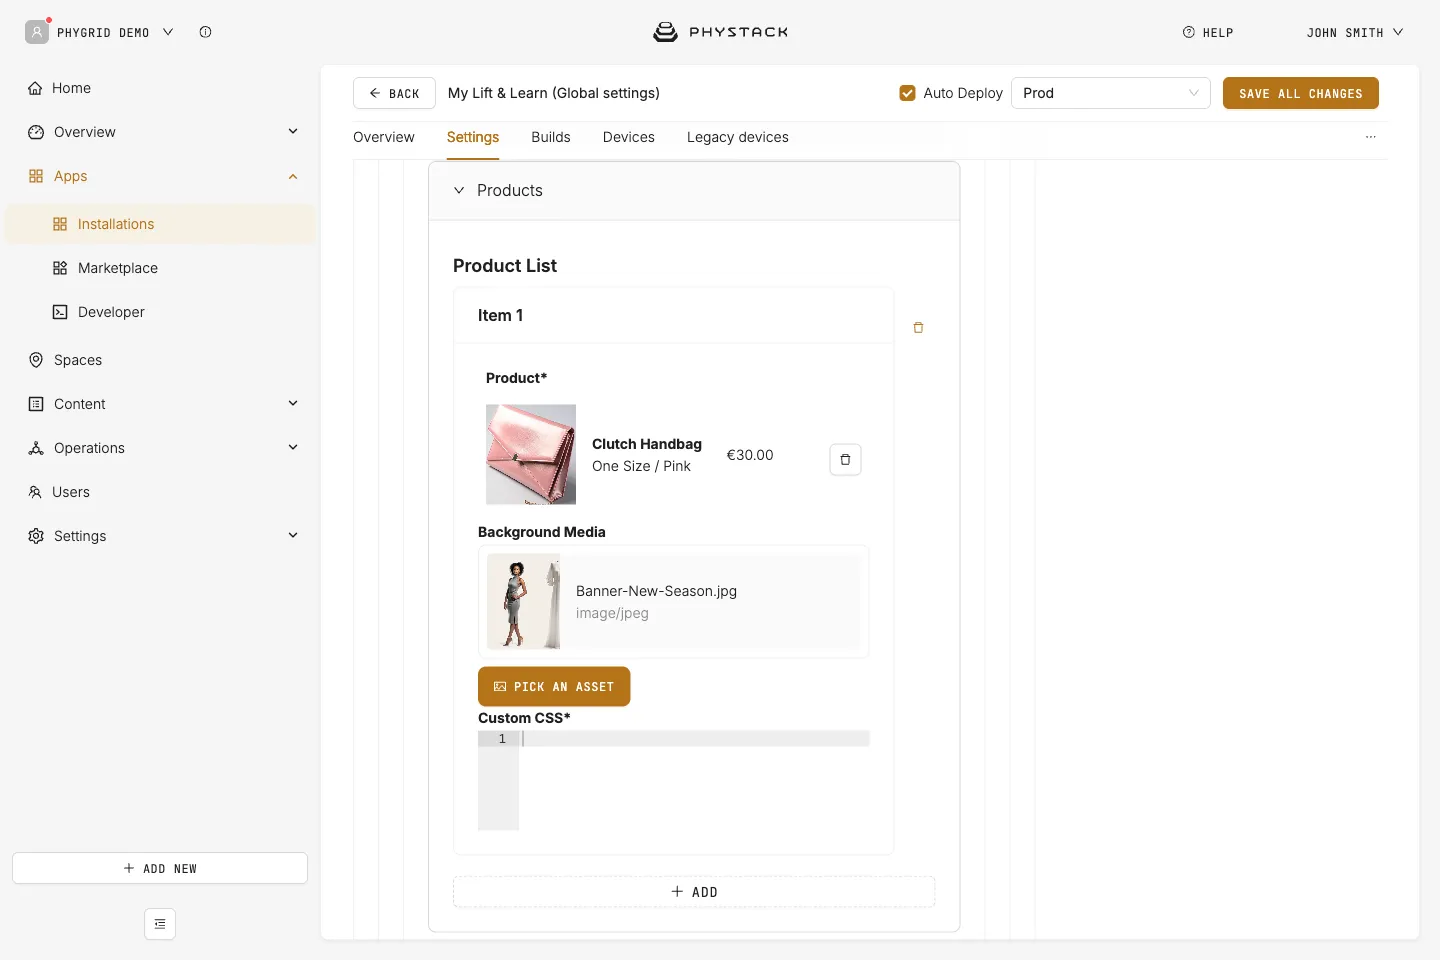1440x960 pixels.
Task: Delete Item 1 using the orange trash icon
Action: [x=918, y=328]
